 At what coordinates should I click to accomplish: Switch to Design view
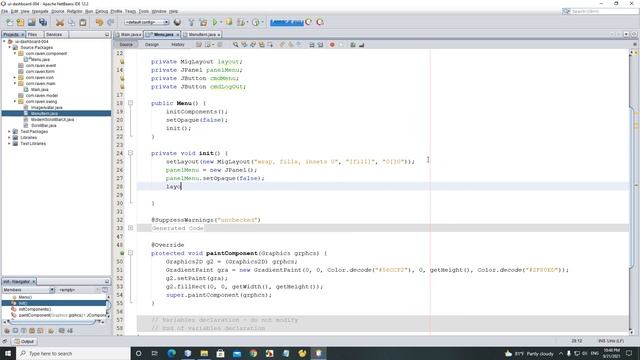click(152, 44)
